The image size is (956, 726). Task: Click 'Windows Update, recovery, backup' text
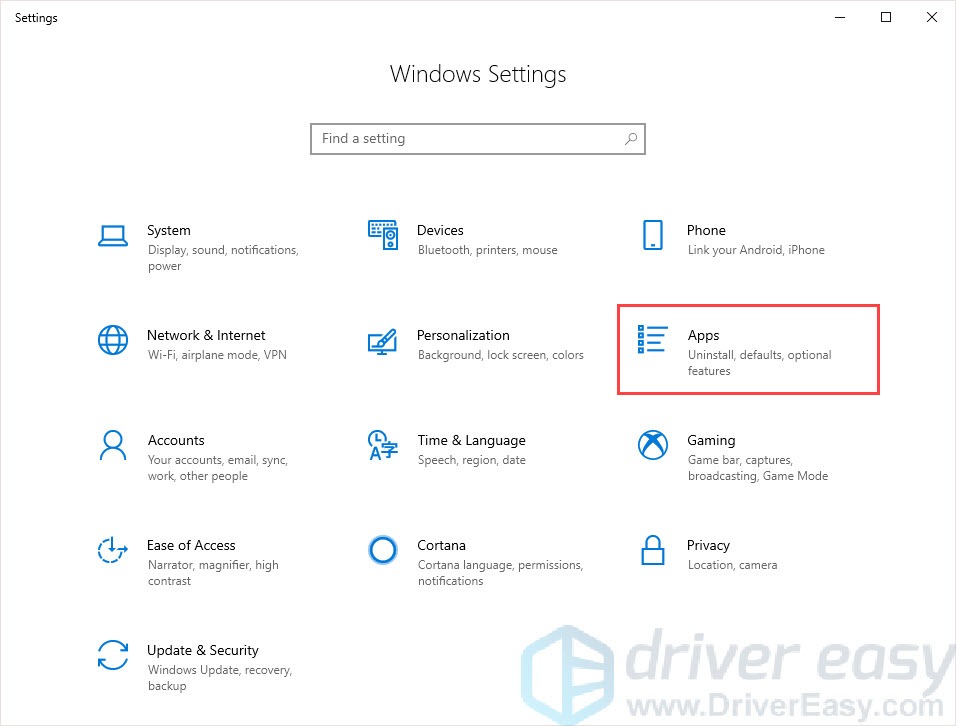click(x=220, y=677)
